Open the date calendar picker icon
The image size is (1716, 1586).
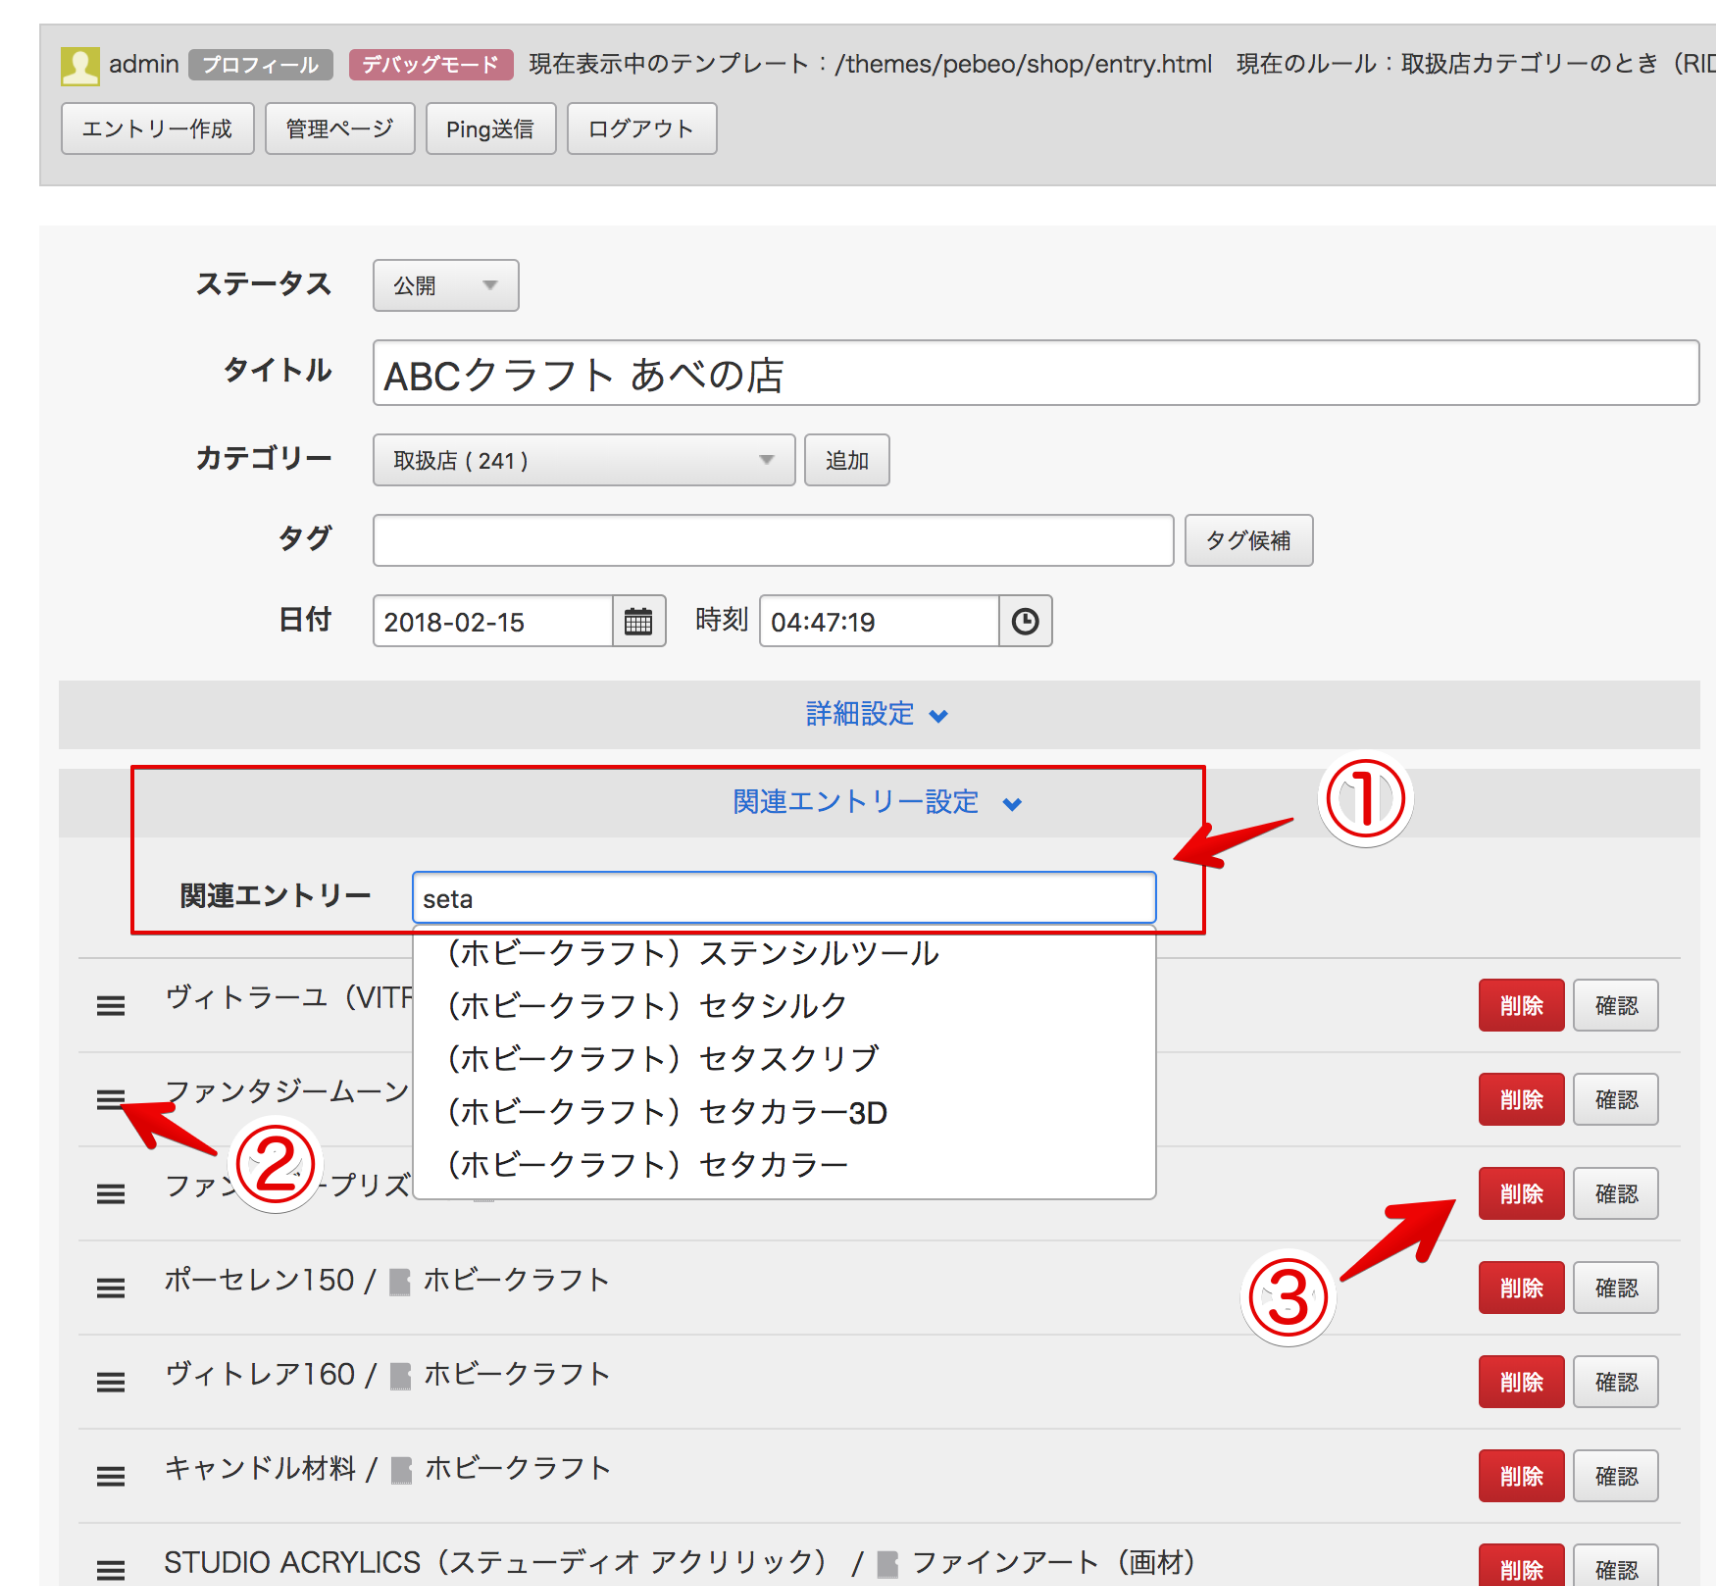pos(638,621)
